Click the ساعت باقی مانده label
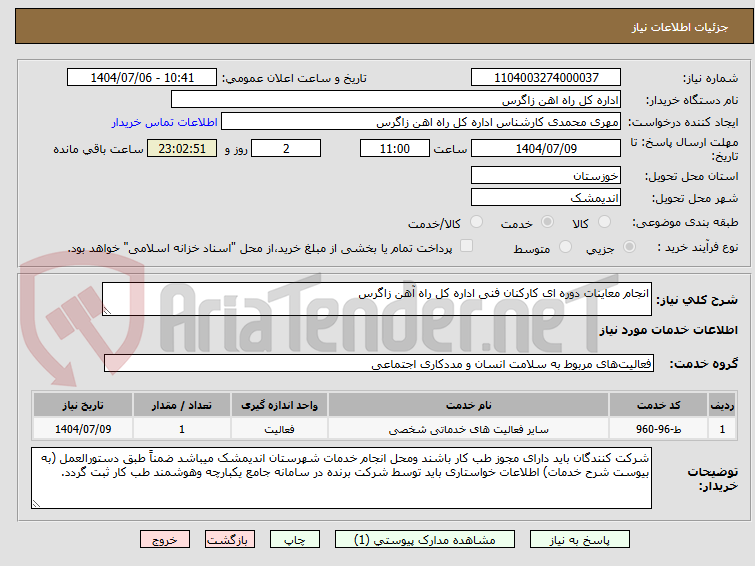Image resolution: width=755 pixels, height=566 pixels. coord(98,149)
